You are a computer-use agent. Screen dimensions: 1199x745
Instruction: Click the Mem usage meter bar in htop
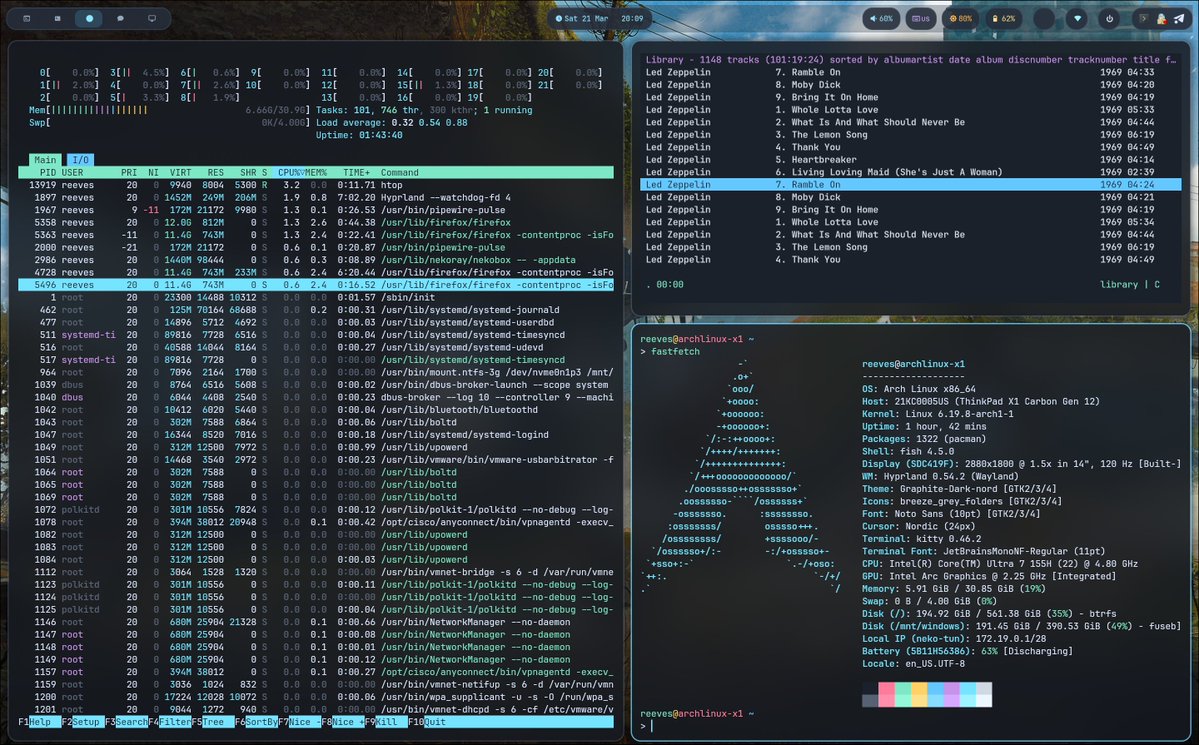point(169,110)
